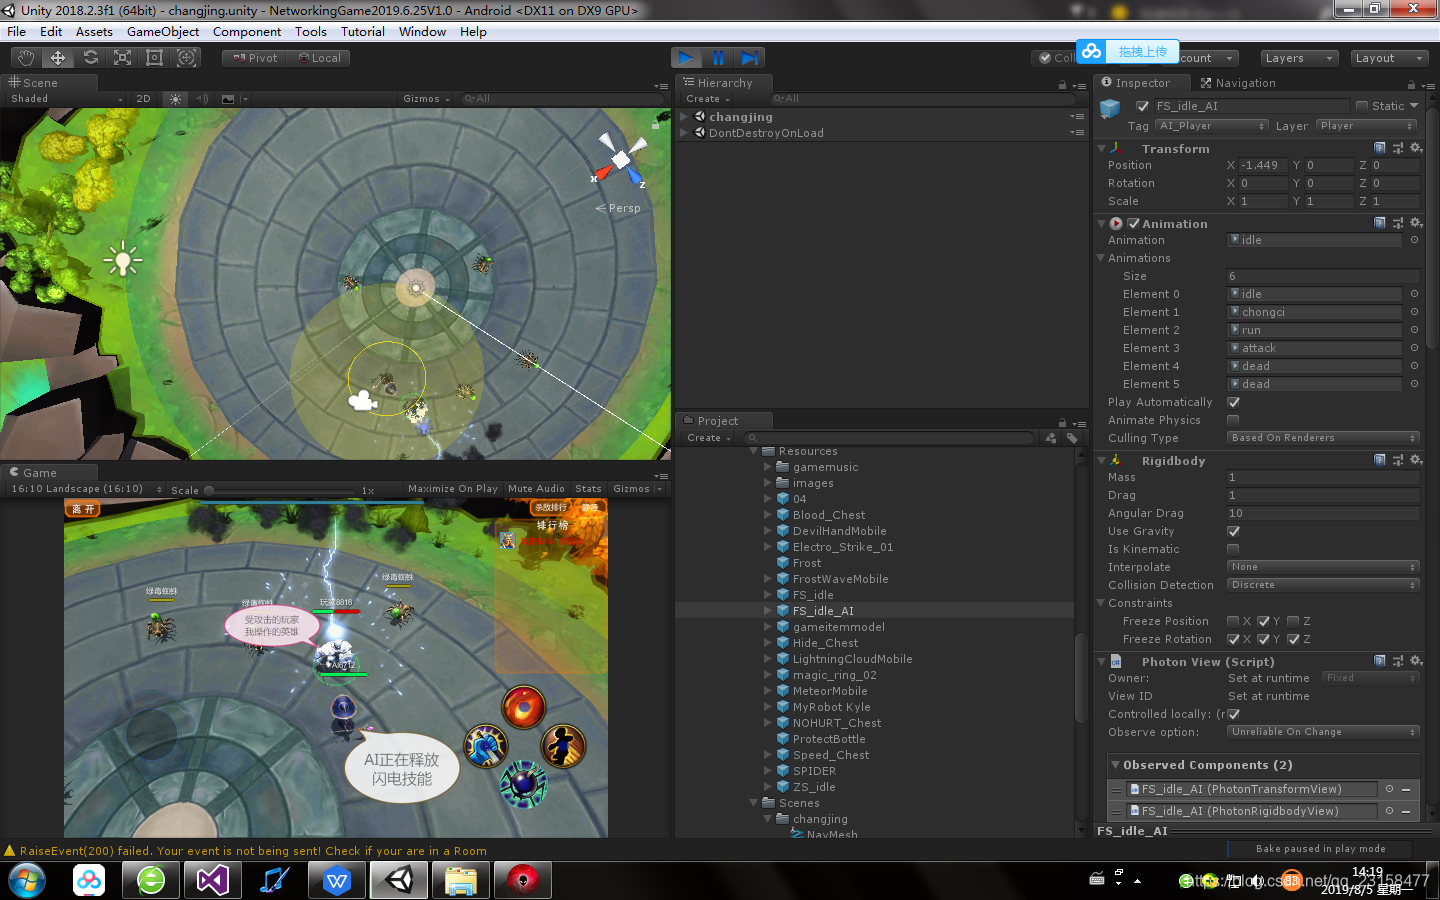The width and height of the screenshot is (1440, 900).
Task: Click the Step frame button
Action: click(749, 58)
